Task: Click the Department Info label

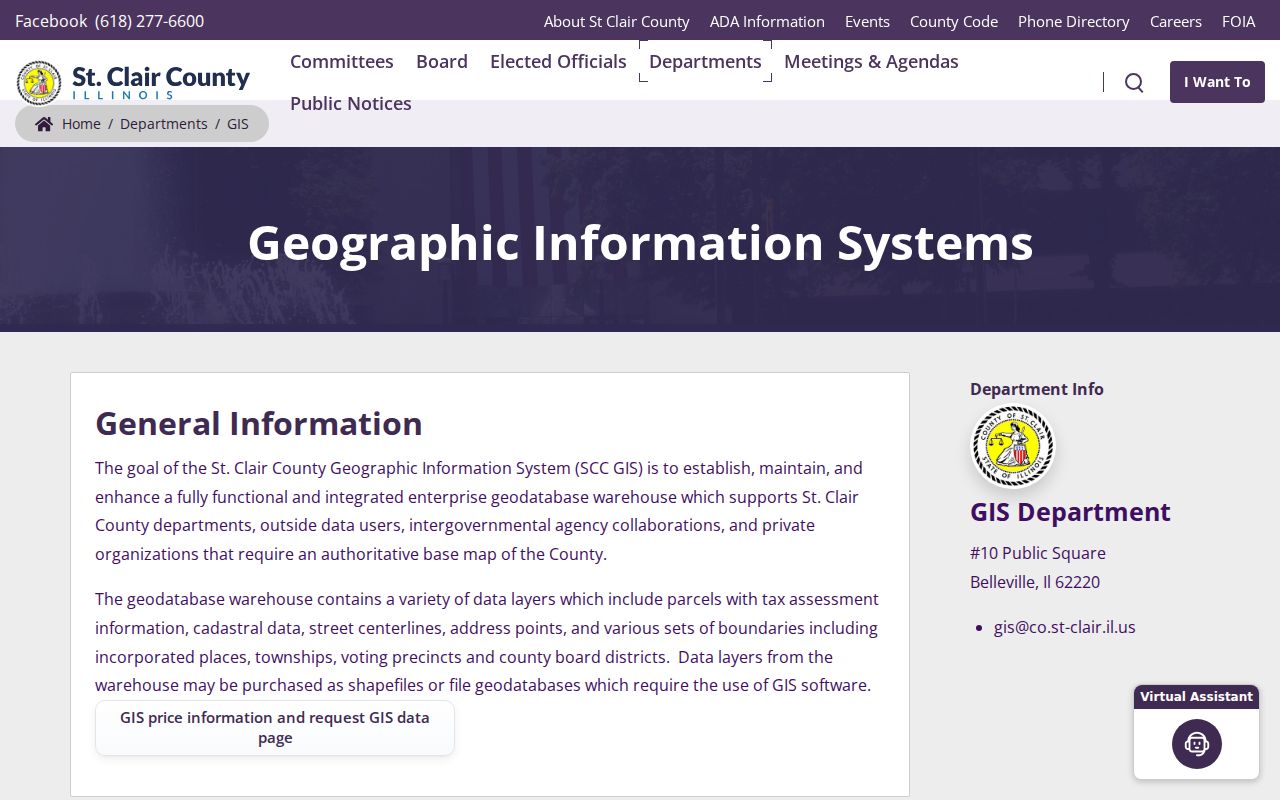Action: point(1037,389)
